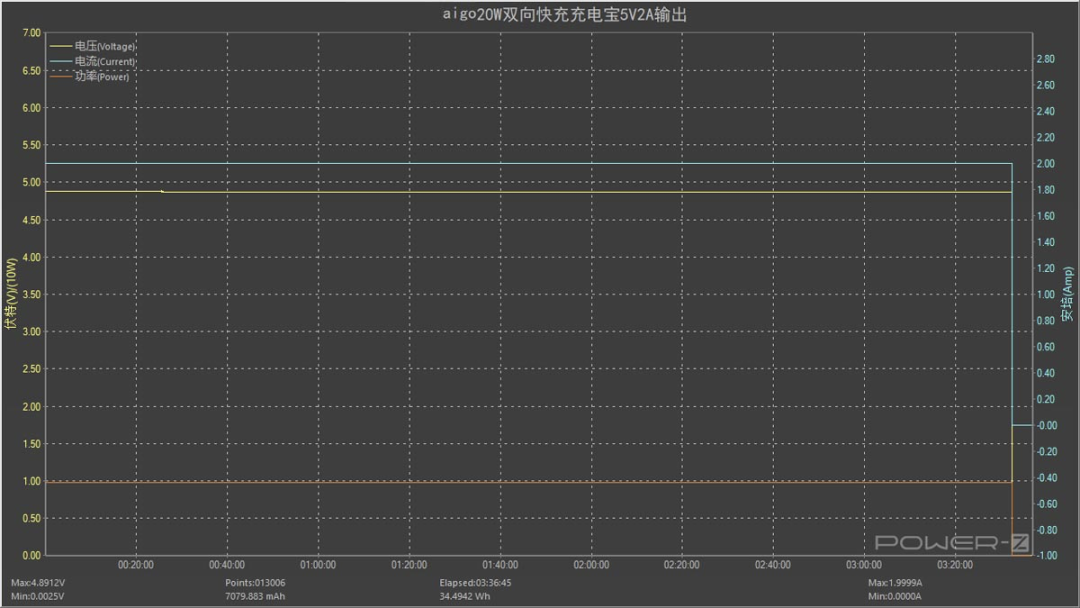Click the -0.80 tick on Amp axis
Viewport: 1080px width, 608px height.
click(x=1046, y=530)
